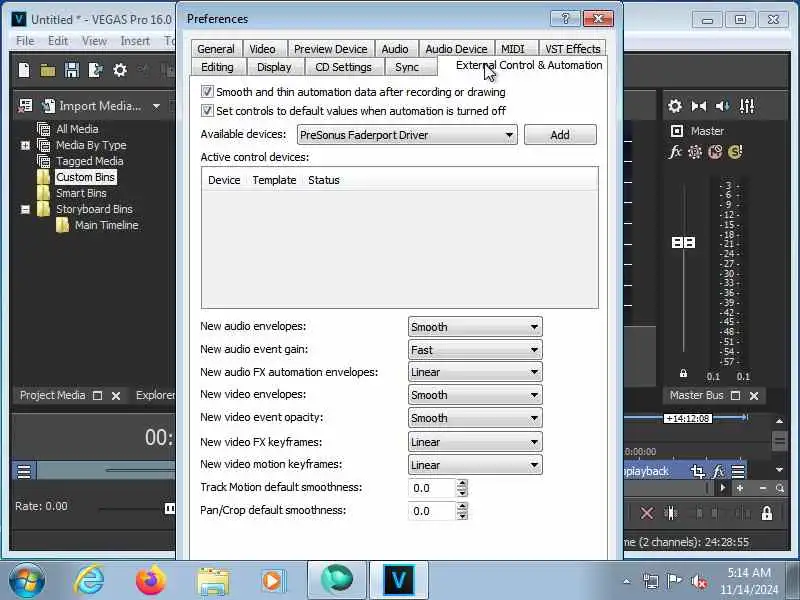Increase Pan/Crop default smoothness spinner

[x=462, y=506]
